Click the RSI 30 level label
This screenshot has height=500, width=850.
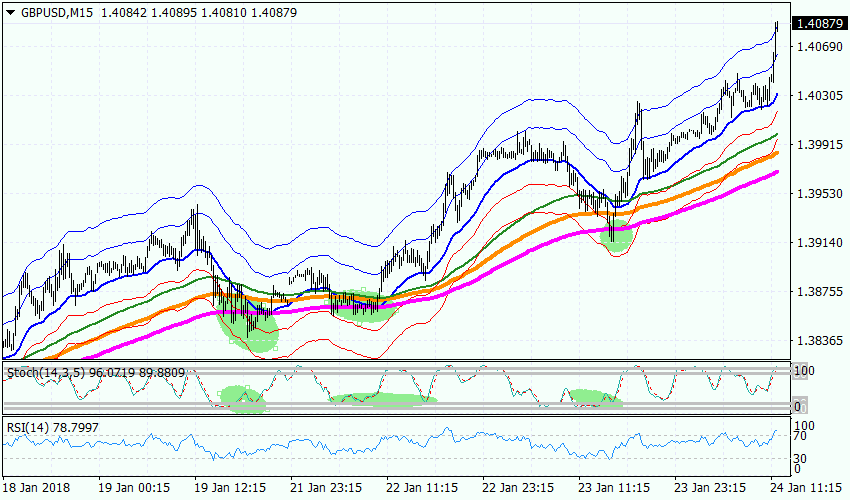click(800, 458)
